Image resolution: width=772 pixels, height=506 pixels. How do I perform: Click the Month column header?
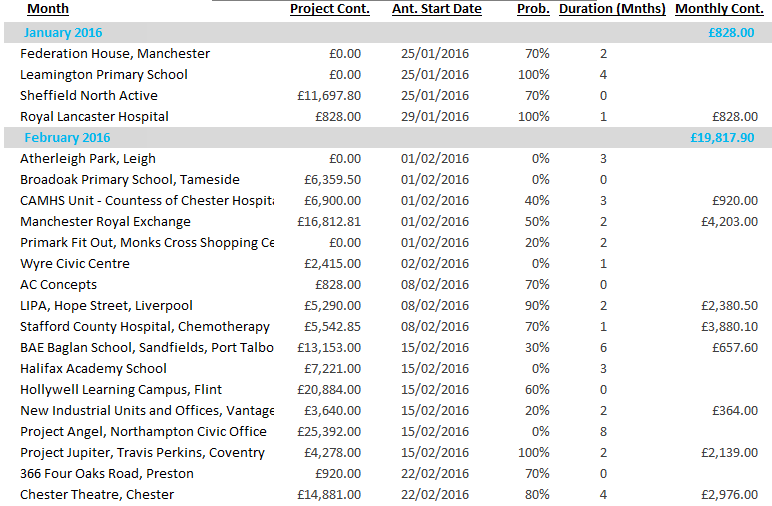(48, 9)
